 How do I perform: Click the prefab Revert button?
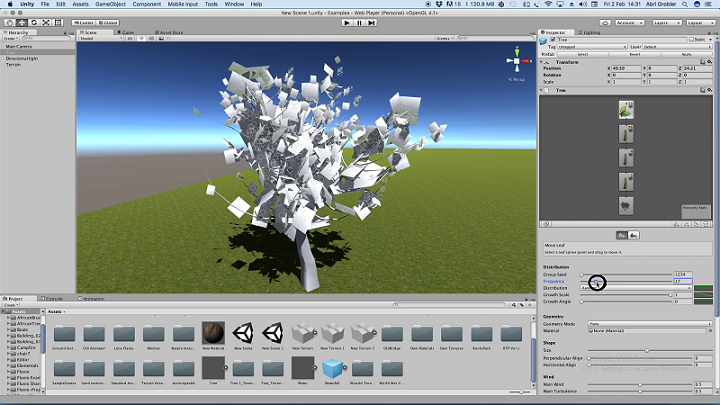(635, 54)
